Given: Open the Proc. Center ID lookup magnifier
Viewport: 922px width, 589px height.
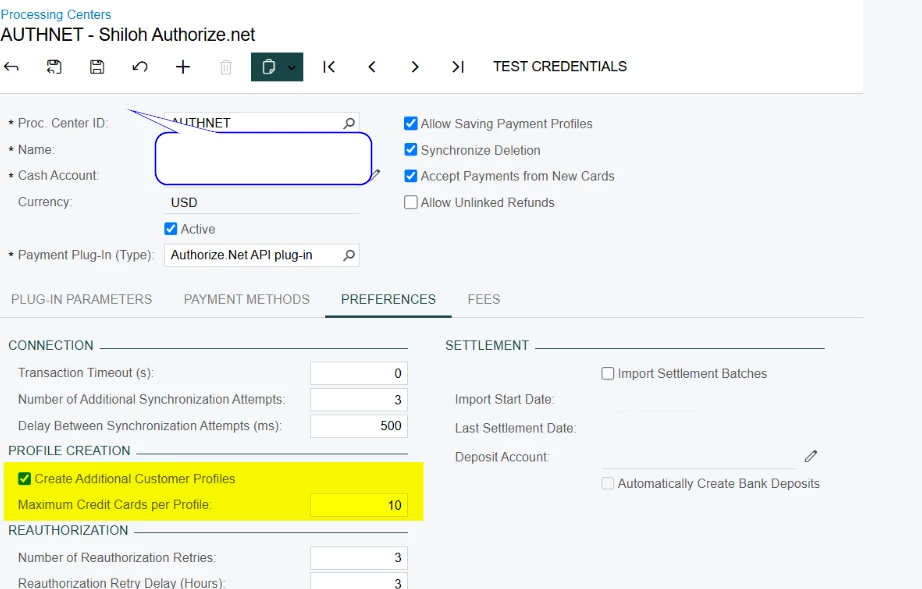Looking at the screenshot, I should click(x=349, y=123).
